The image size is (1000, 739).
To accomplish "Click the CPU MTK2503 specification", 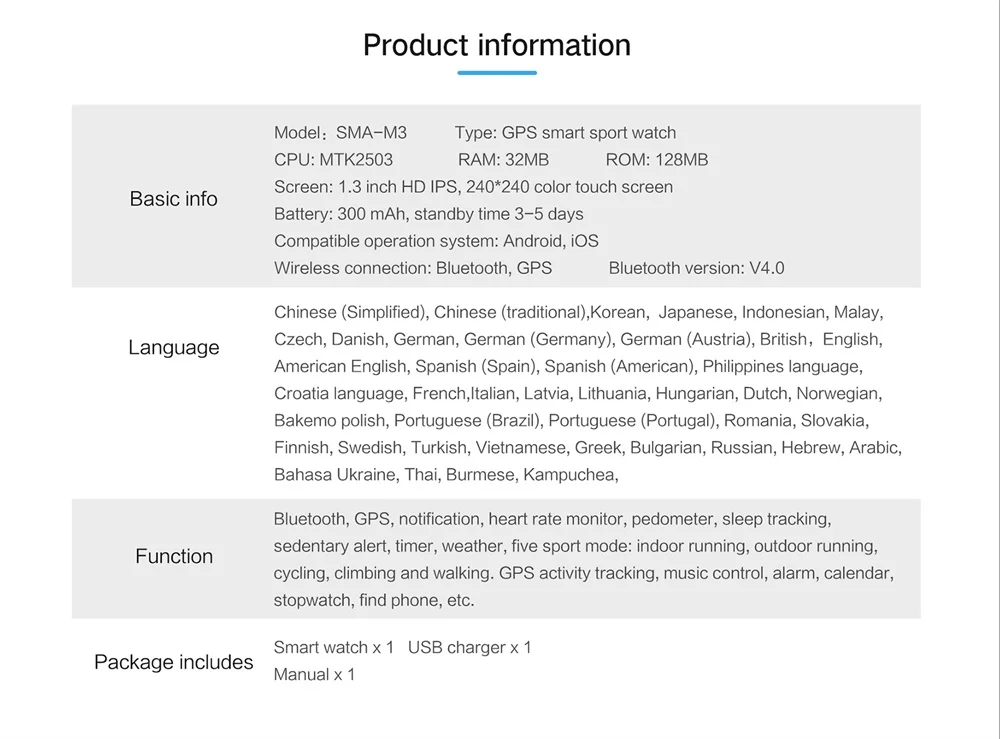I will [x=333, y=160].
